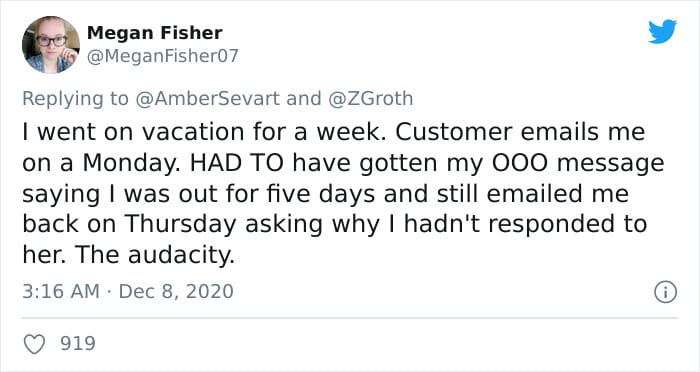Click the Dec 8, 2020 date
Viewport: 700px width, 372px height.
coord(176,292)
